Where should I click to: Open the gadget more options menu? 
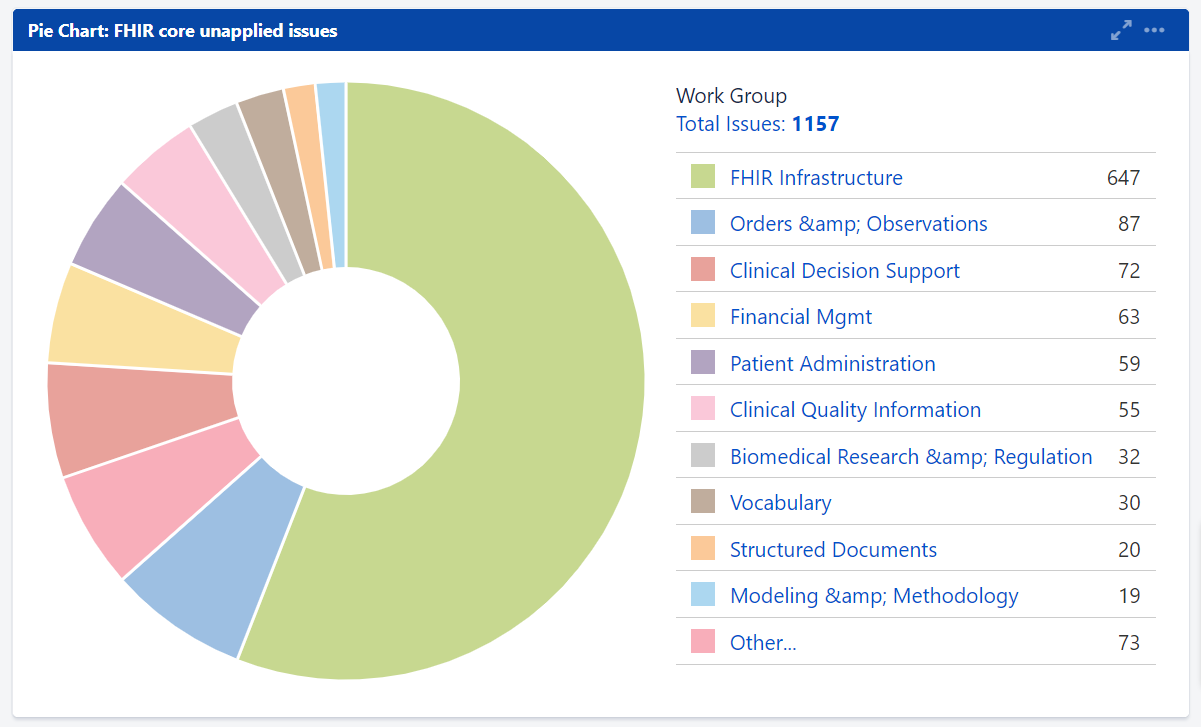pyautogui.click(x=1155, y=31)
